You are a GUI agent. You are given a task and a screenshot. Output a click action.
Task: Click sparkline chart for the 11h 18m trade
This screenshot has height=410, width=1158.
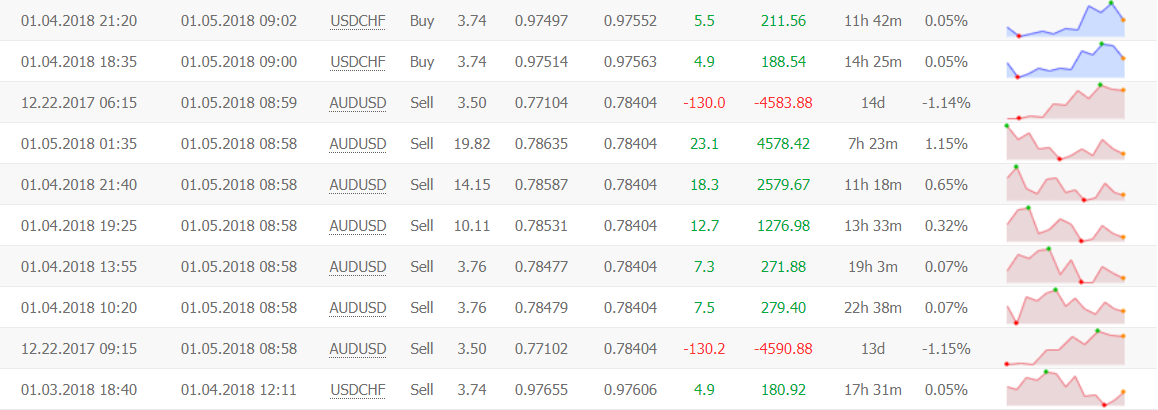pyautogui.click(x=1065, y=185)
